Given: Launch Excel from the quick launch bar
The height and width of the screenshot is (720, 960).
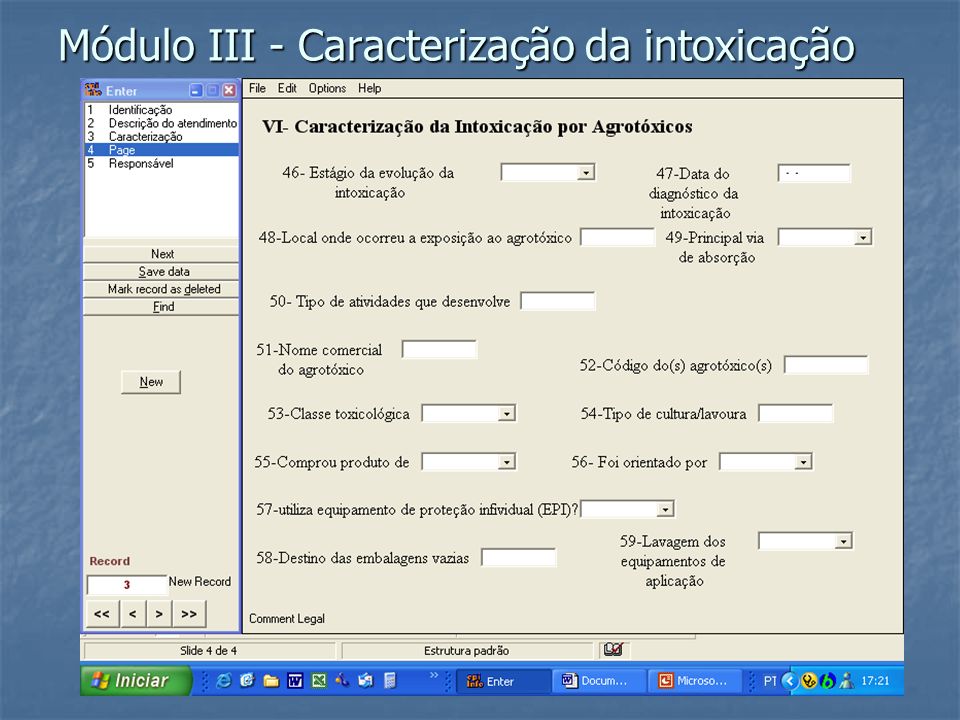Looking at the screenshot, I should click(318, 681).
